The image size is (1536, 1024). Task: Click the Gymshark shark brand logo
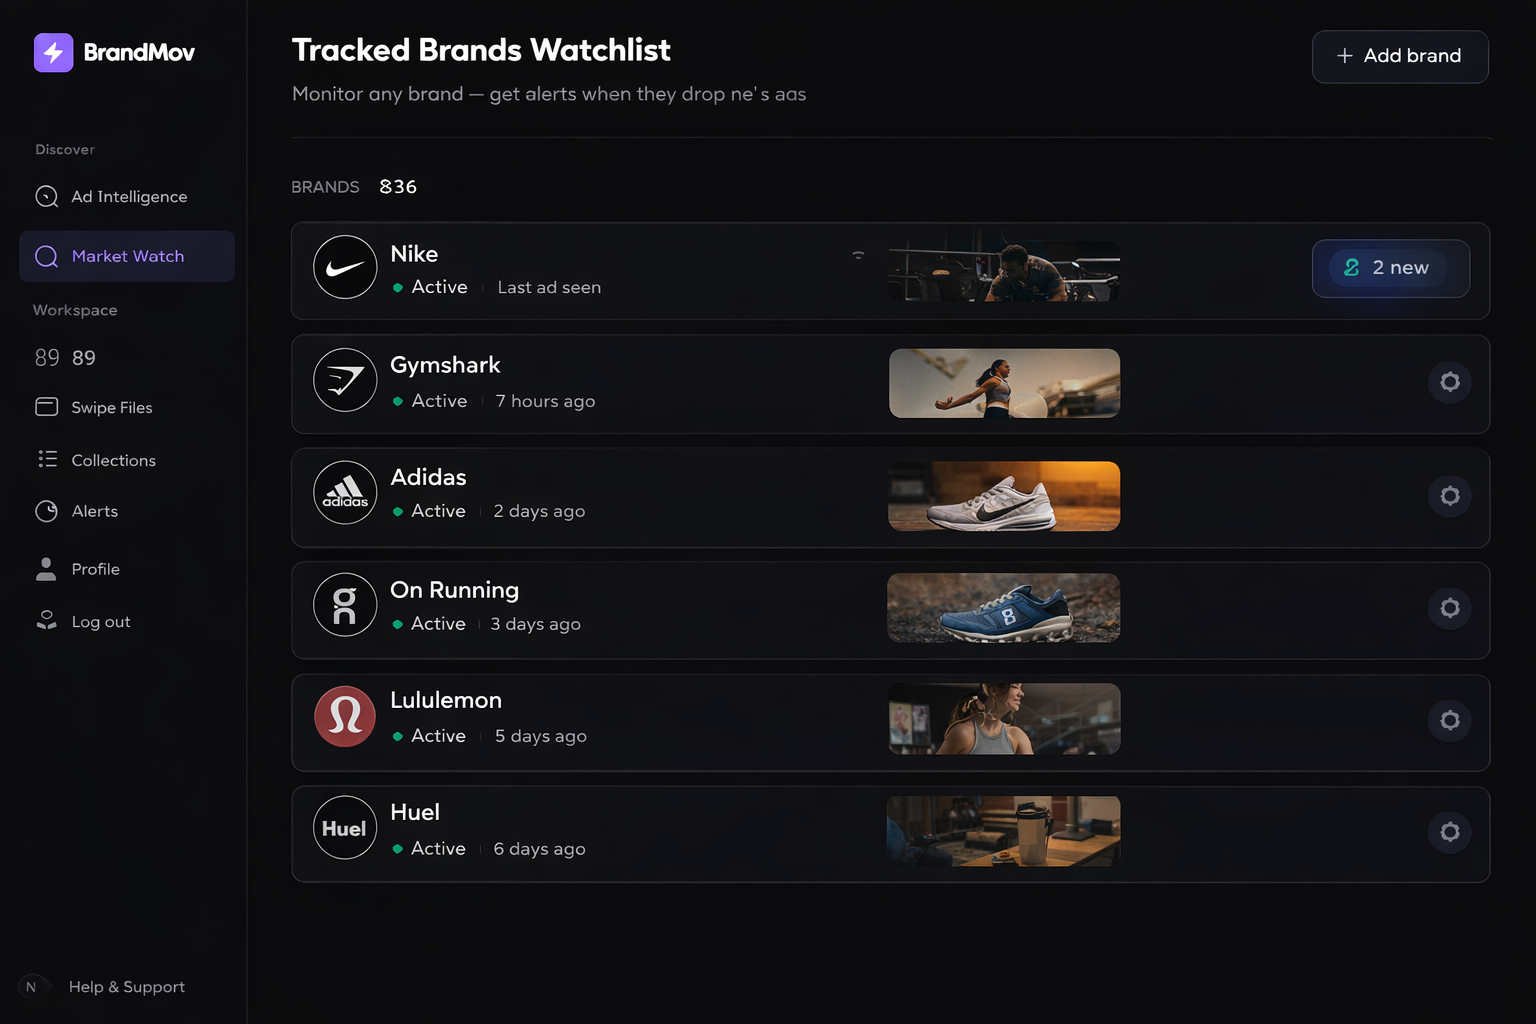tap(344, 380)
